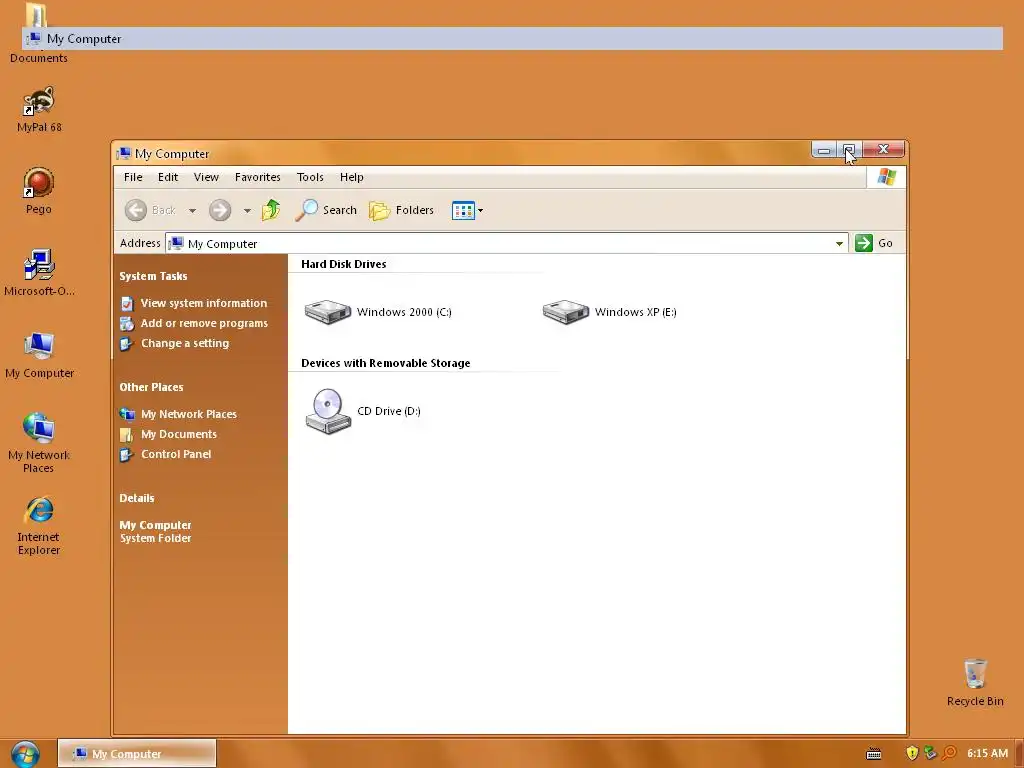Open My Documents sidebar link
Screen dimensions: 1024x768
click(179, 434)
